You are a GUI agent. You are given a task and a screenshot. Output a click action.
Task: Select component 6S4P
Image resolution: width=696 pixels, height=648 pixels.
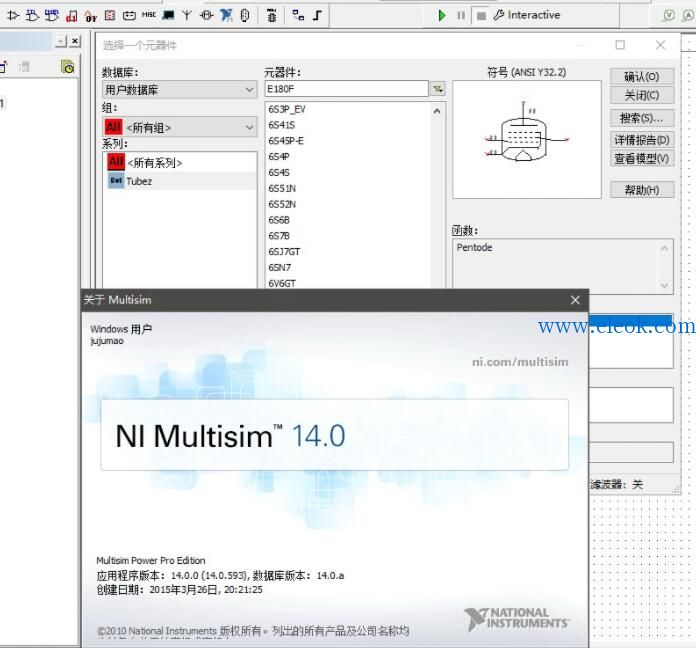[x=279, y=157]
